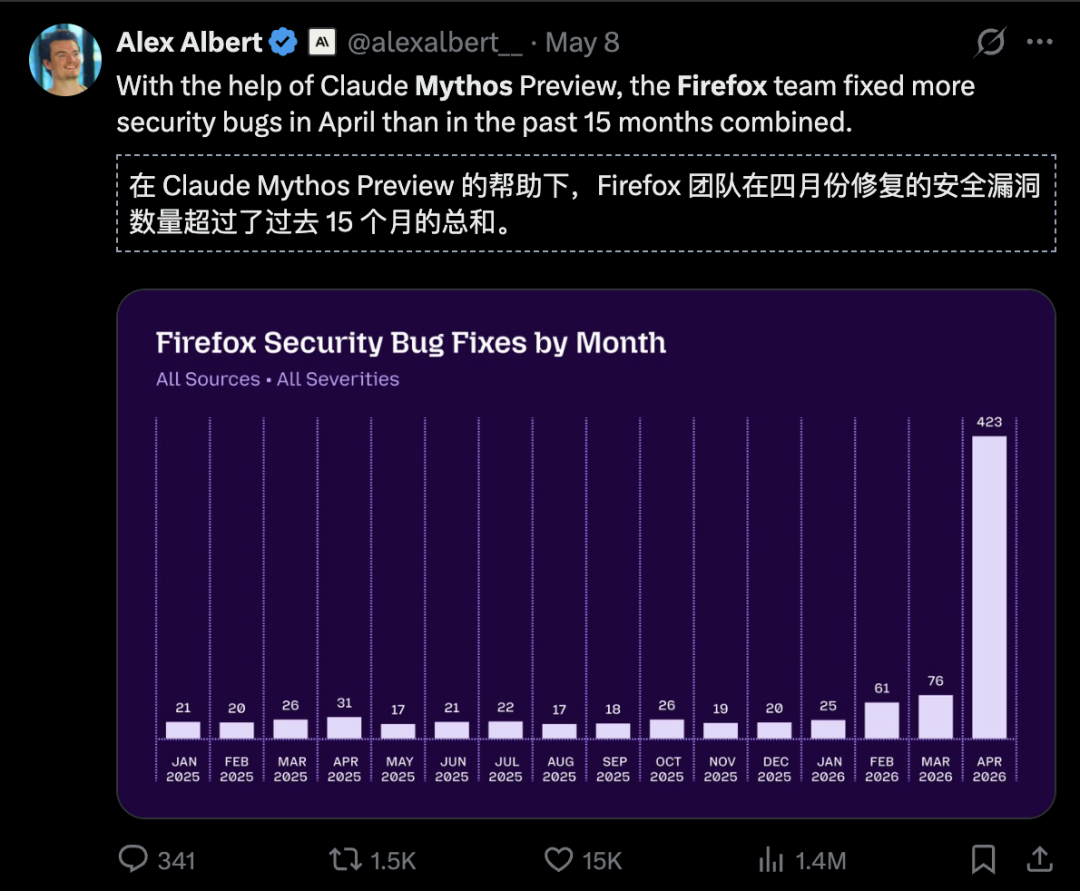
Task: Open view analytics bar chart icon
Action: tap(771, 860)
